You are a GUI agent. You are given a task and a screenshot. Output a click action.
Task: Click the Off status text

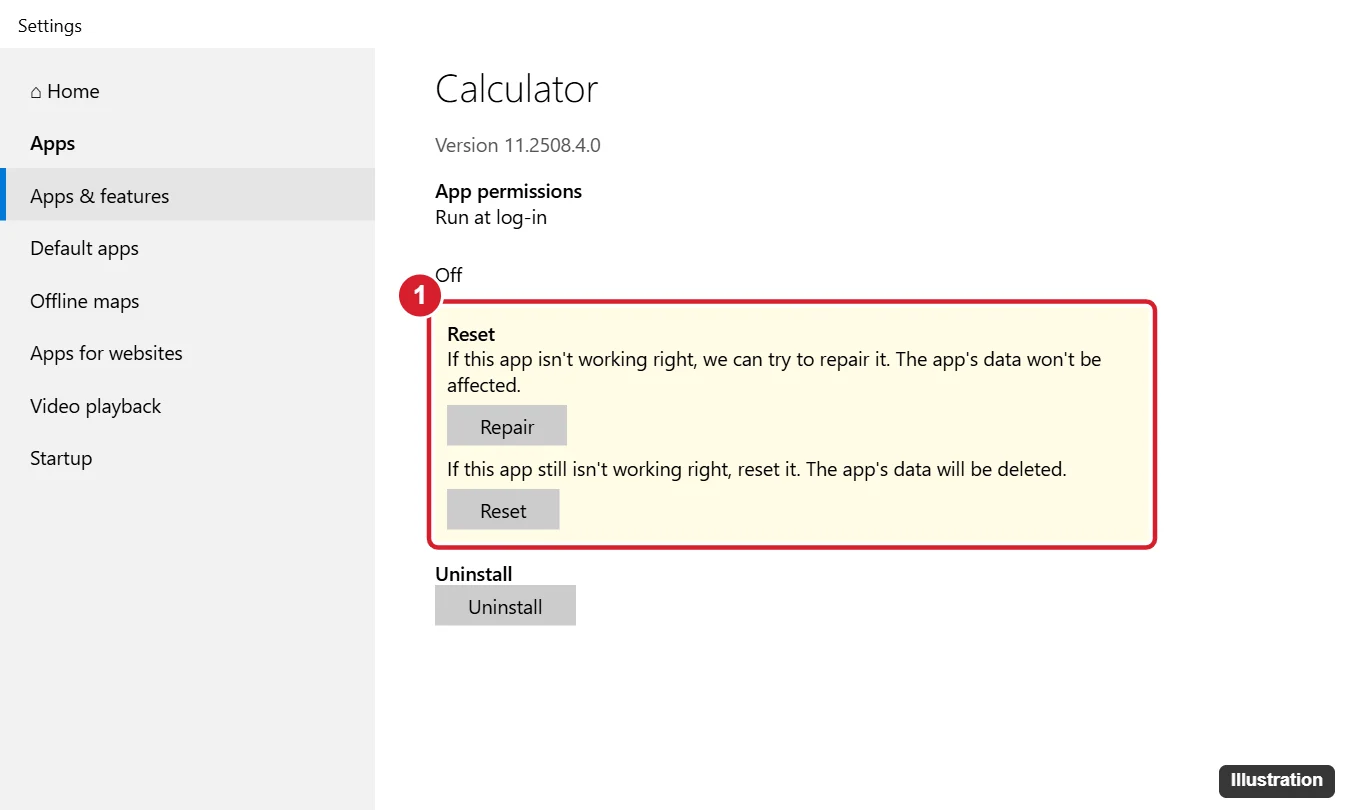coord(449,275)
